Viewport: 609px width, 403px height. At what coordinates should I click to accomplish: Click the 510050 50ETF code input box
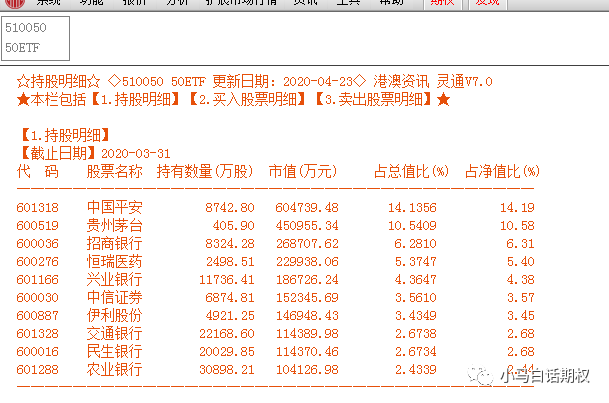[x=35, y=38]
